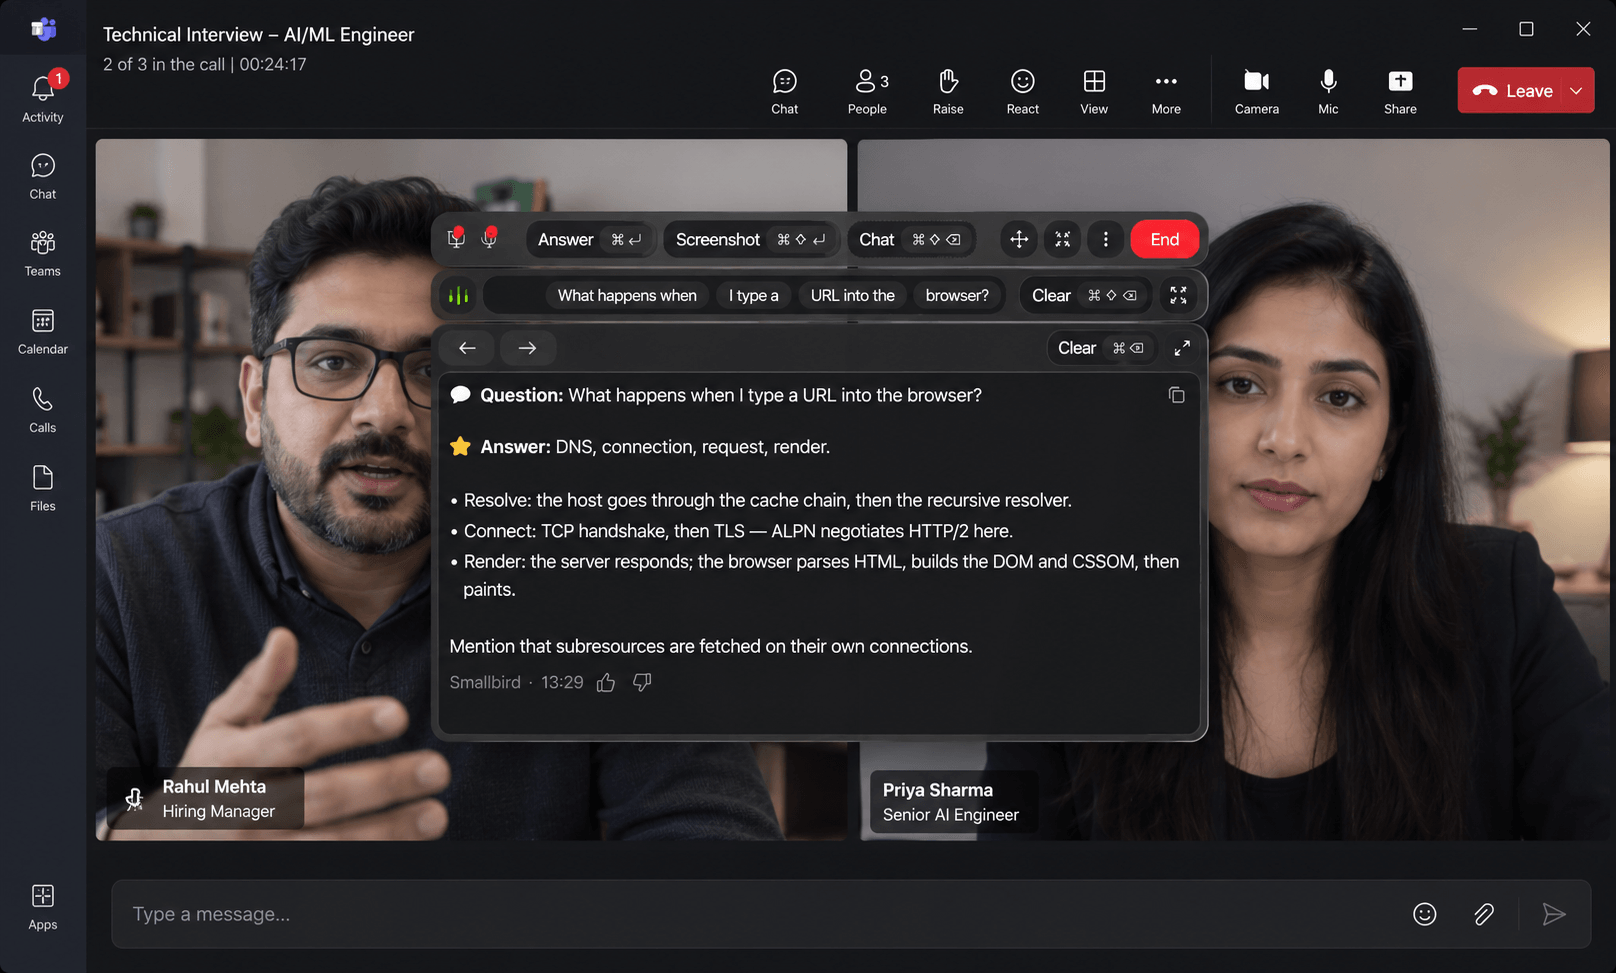The width and height of the screenshot is (1616, 973).
Task: Click the 'Question:' line in answer panel
Action: click(x=716, y=395)
